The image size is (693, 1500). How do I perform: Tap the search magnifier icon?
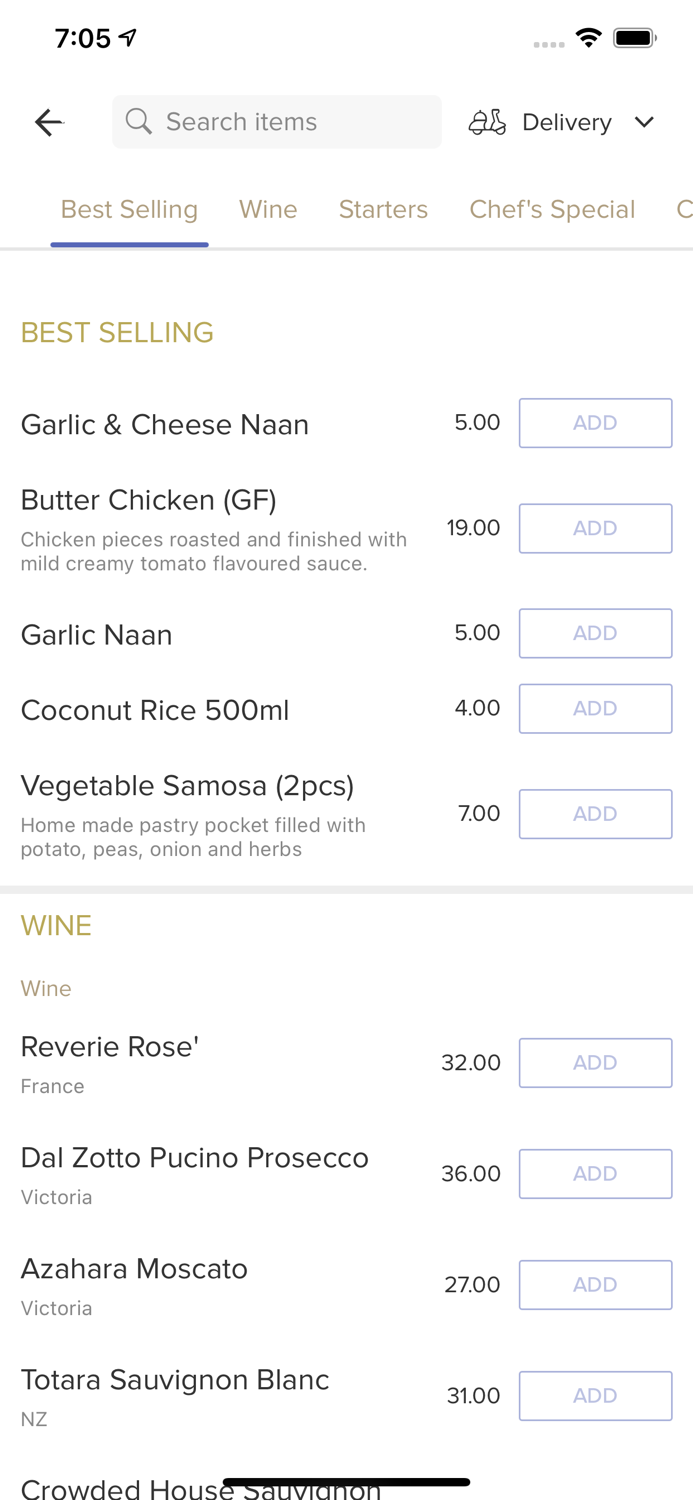(139, 122)
